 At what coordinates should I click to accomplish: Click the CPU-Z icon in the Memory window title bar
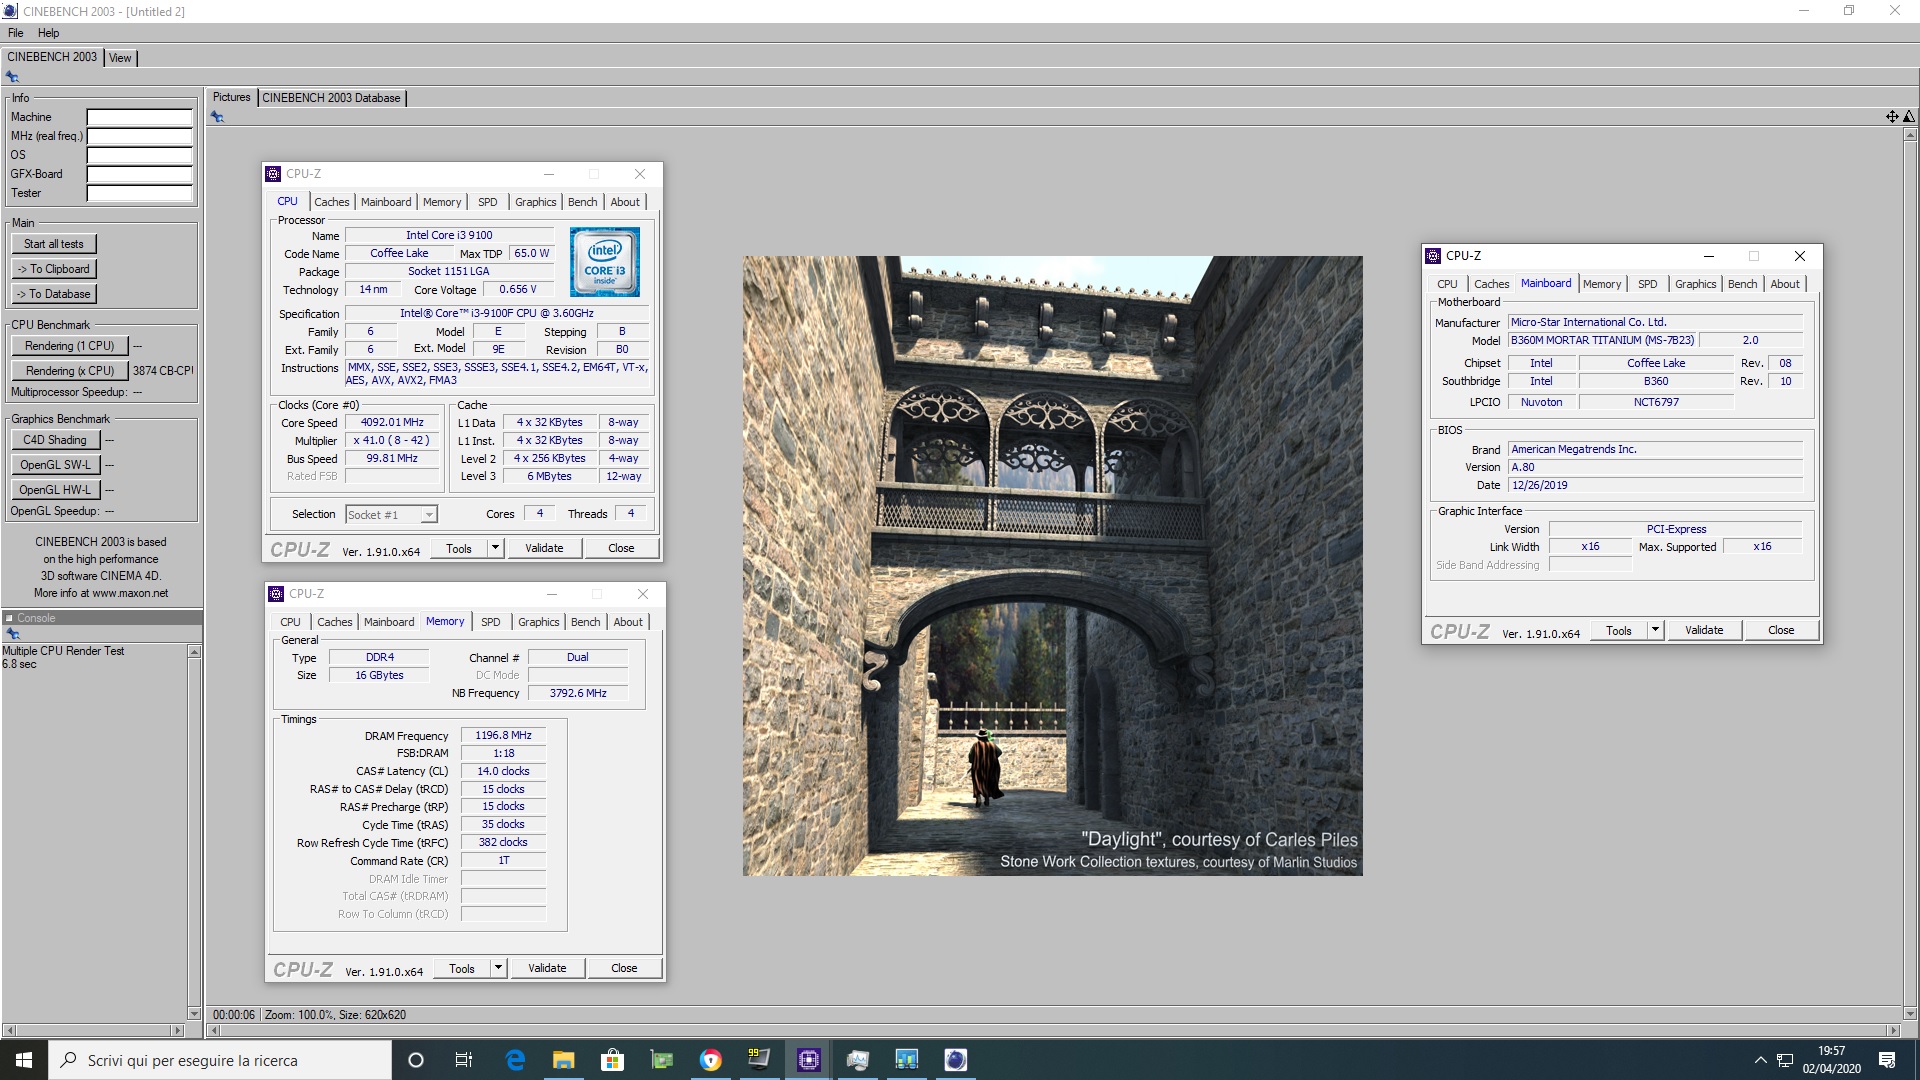click(276, 594)
